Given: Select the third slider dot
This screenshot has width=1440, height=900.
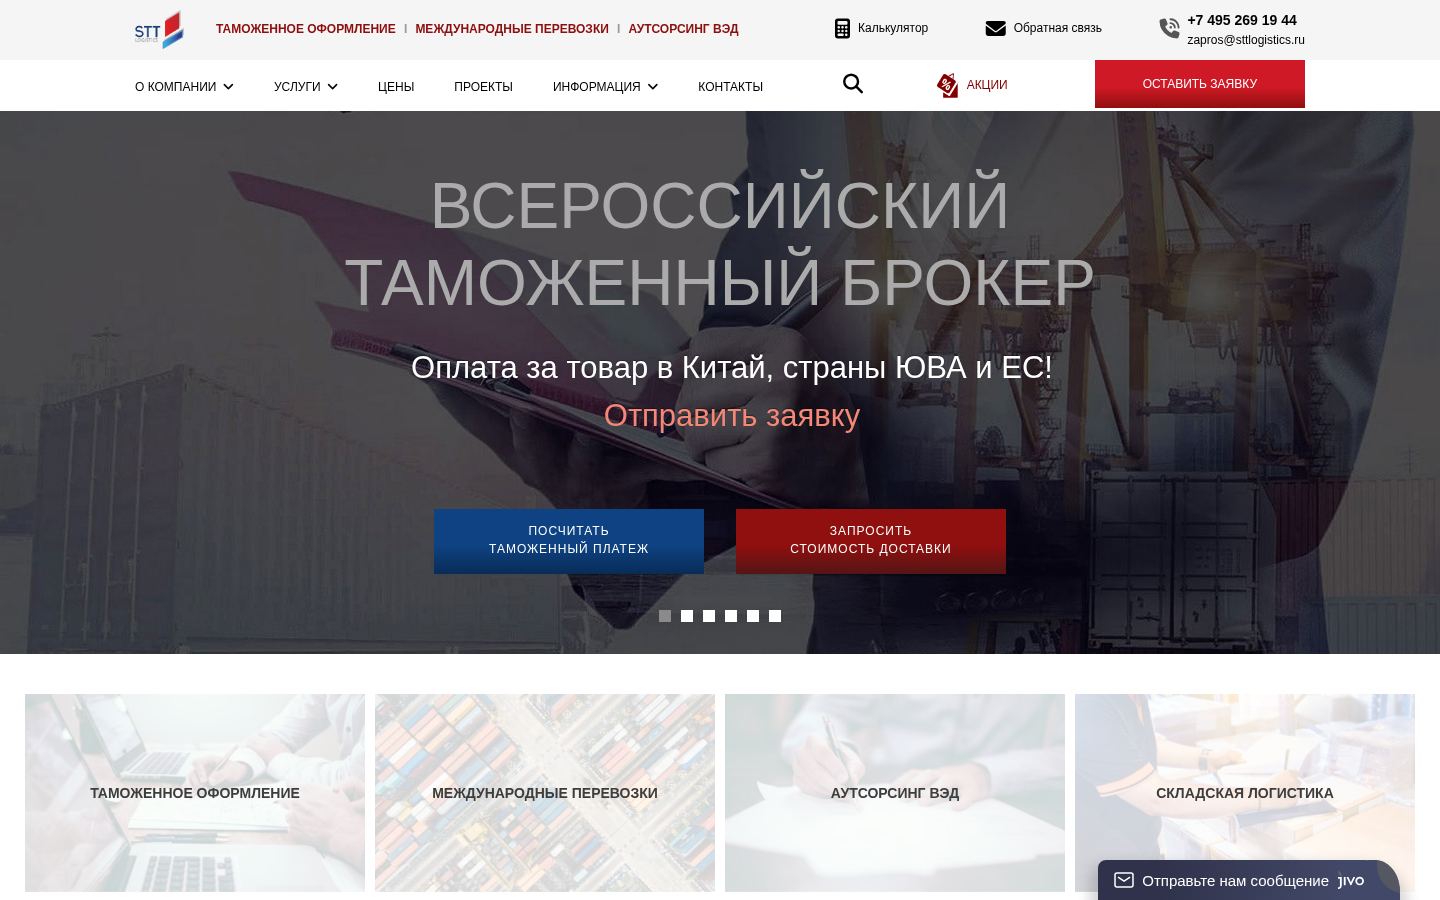Looking at the screenshot, I should [x=709, y=616].
